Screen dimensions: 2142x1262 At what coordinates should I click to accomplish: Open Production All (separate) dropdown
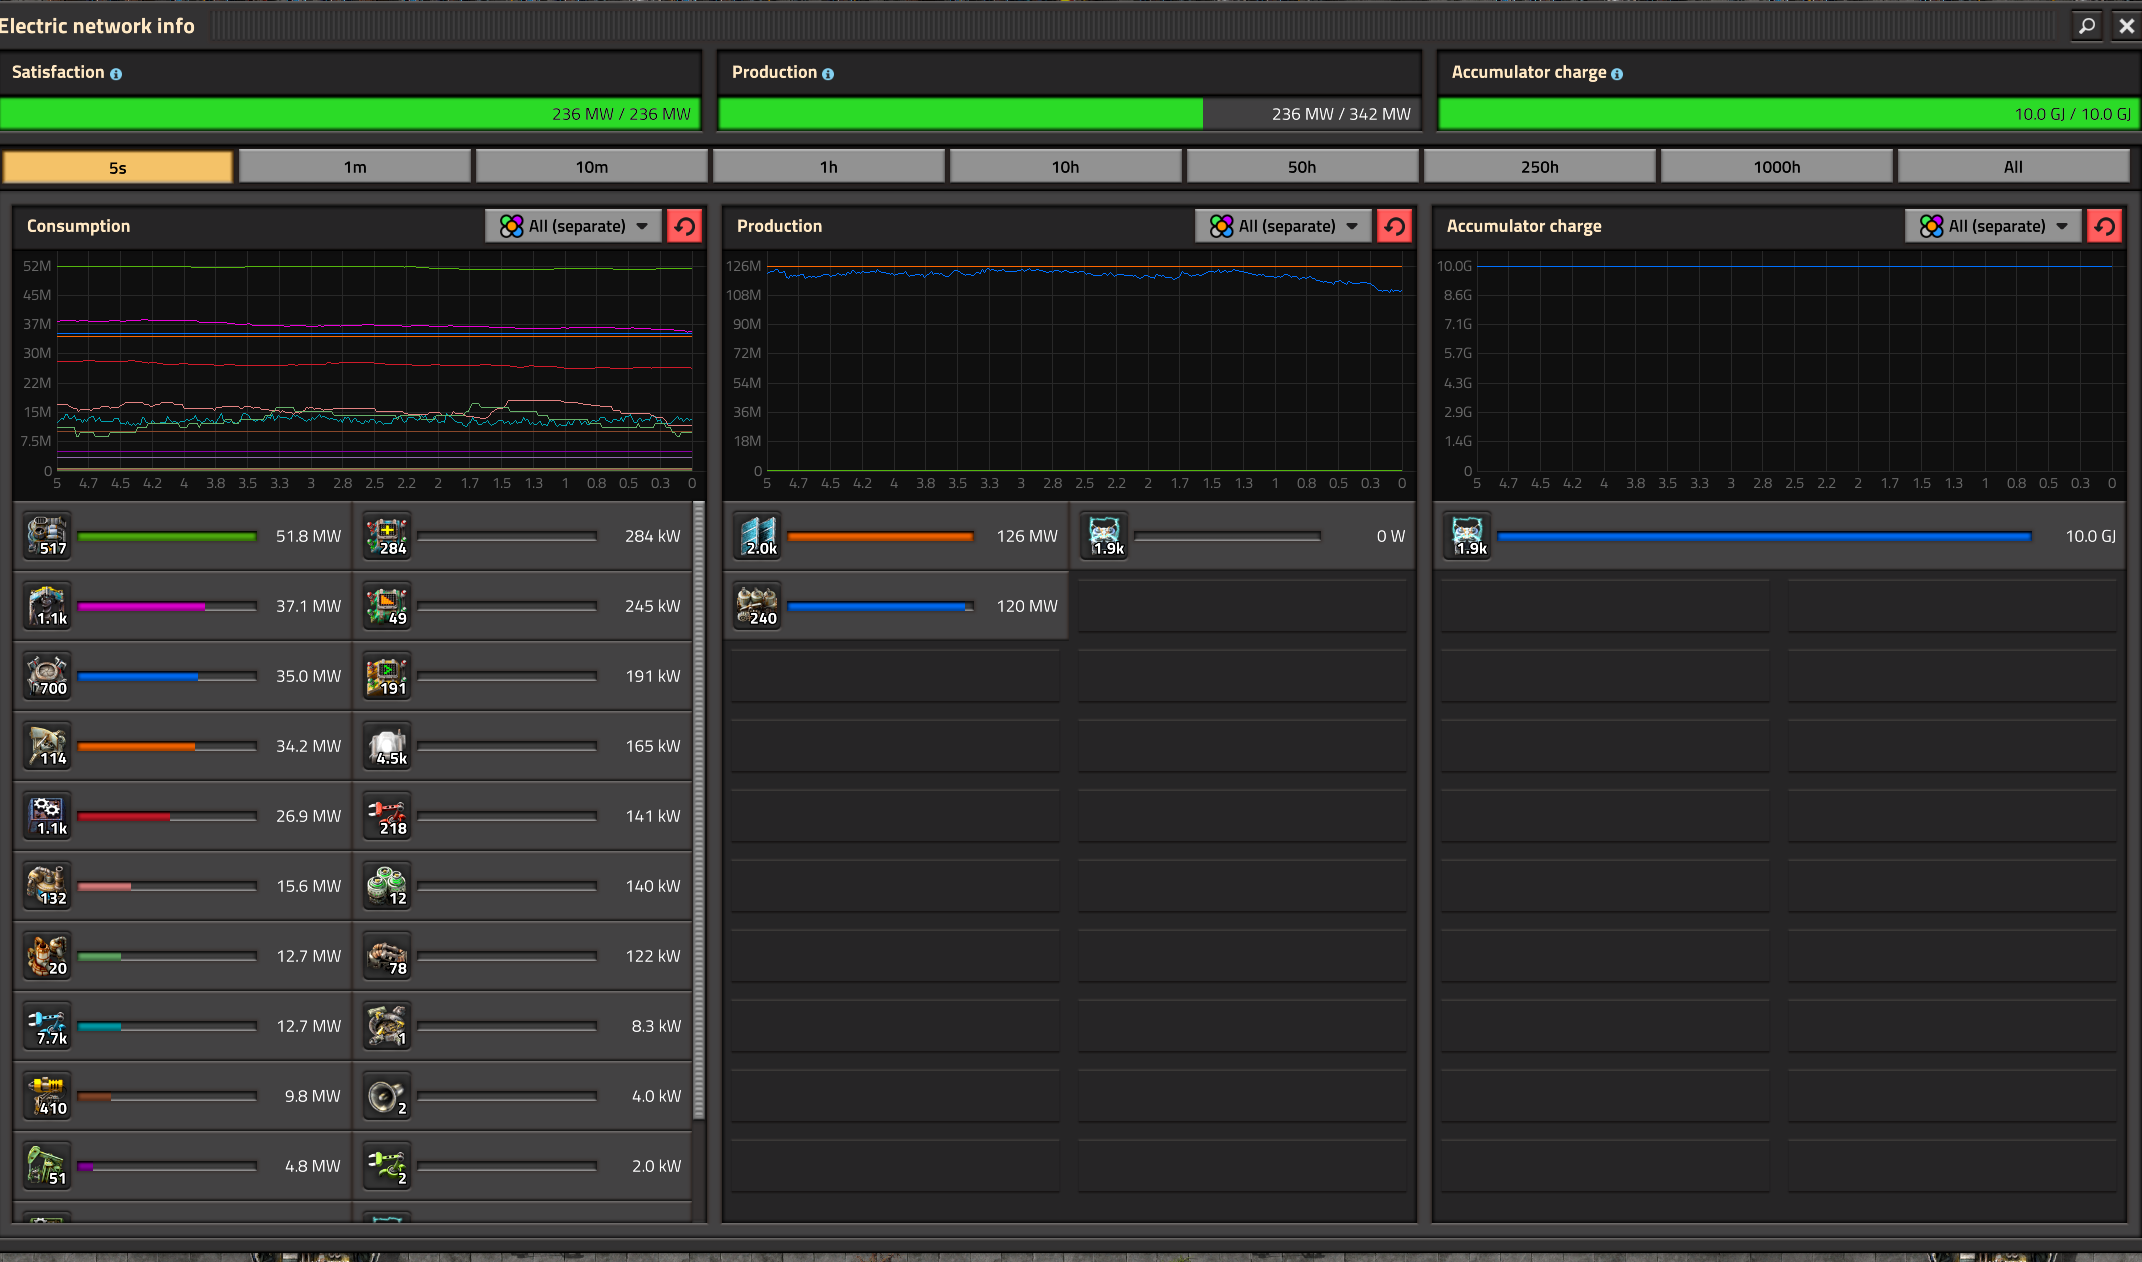tap(1283, 226)
